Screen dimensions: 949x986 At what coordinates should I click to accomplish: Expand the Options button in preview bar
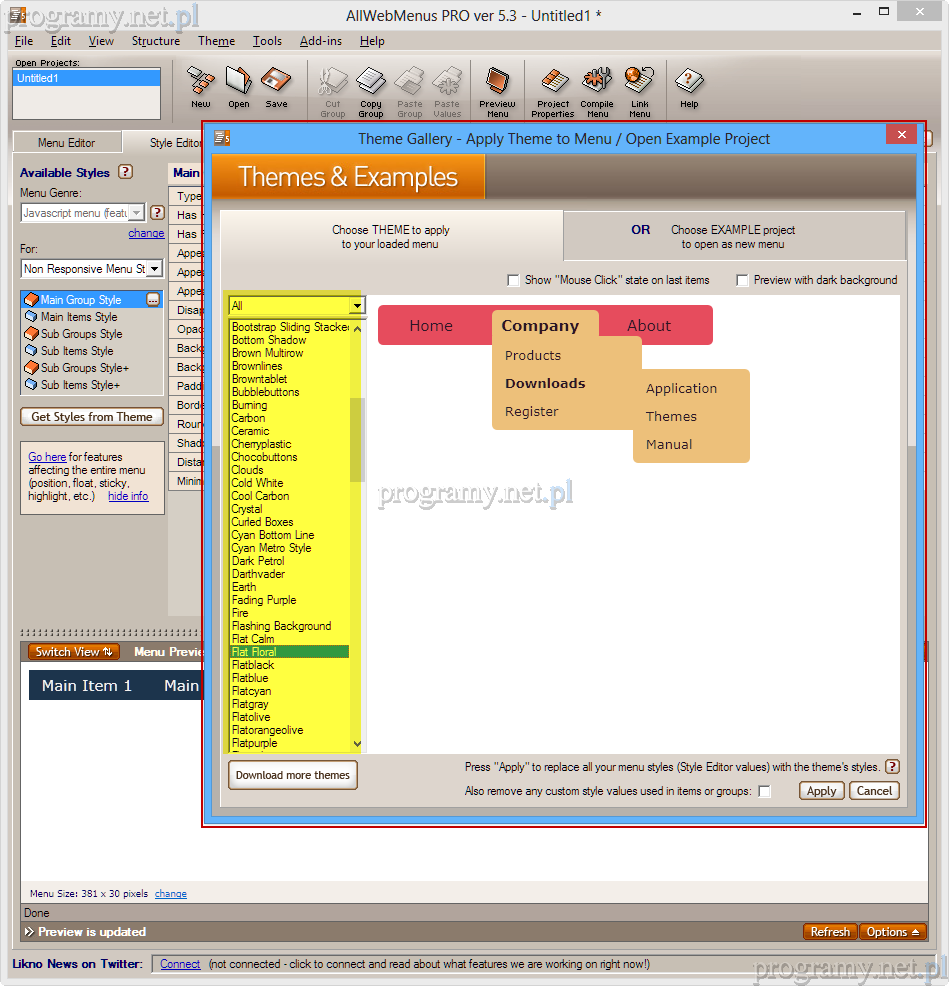893,932
